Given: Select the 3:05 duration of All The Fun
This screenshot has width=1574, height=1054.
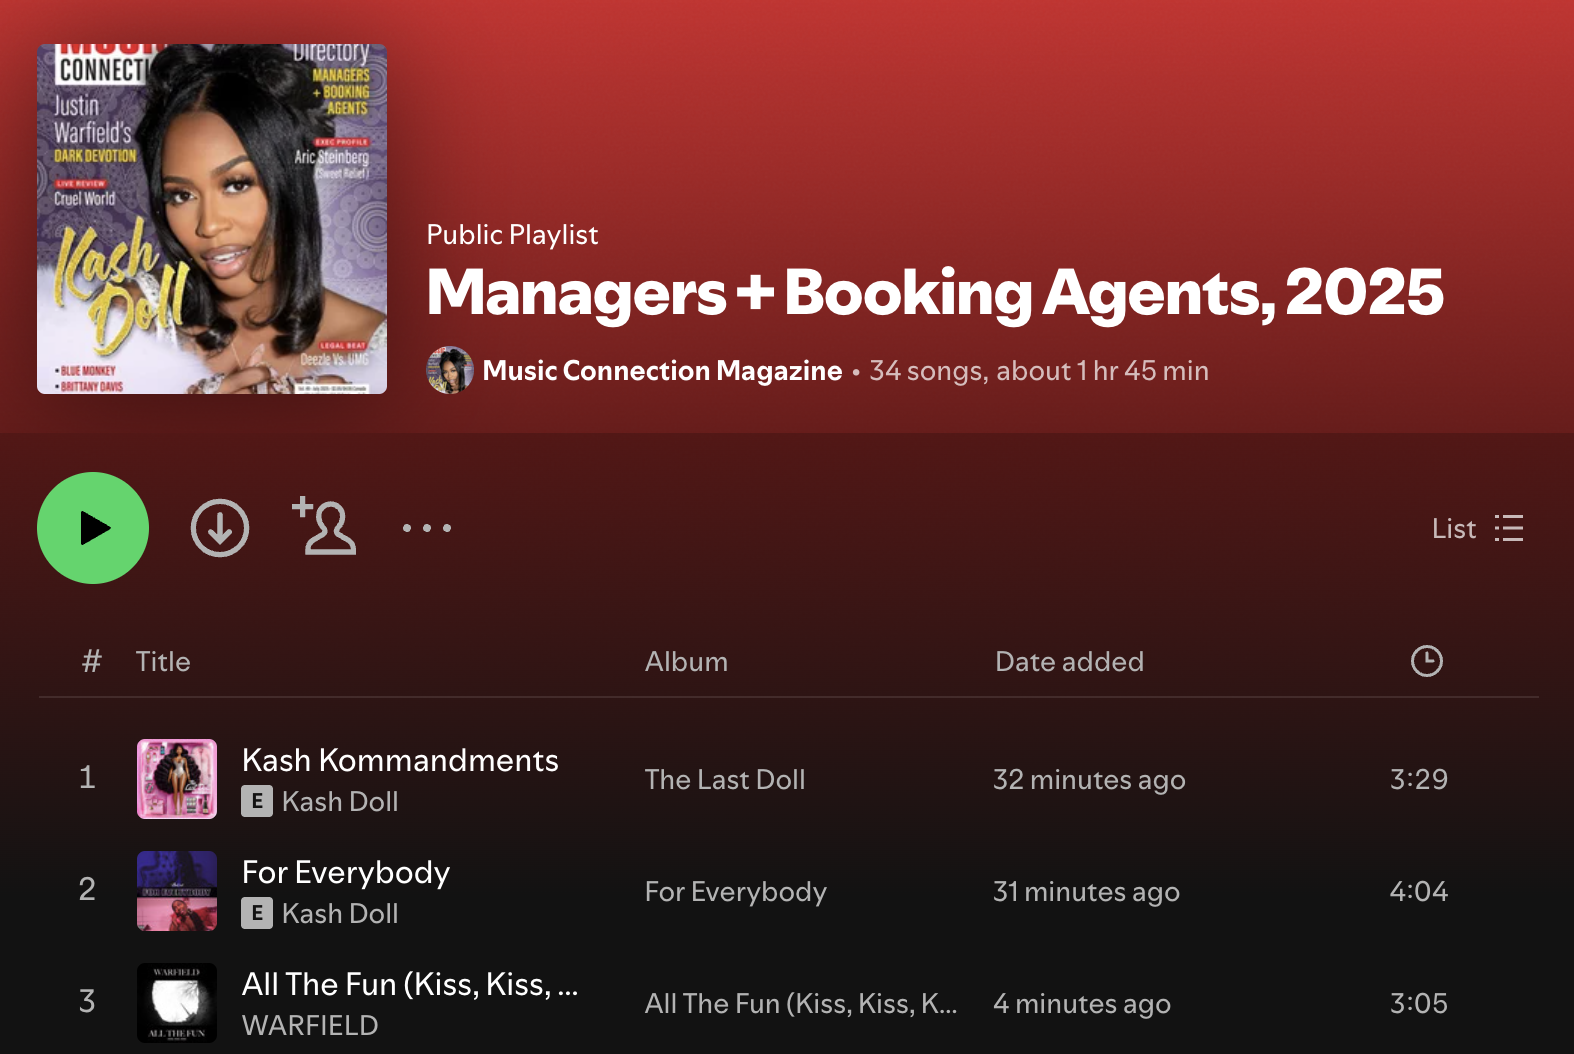Looking at the screenshot, I should [x=1419, y=1003].
